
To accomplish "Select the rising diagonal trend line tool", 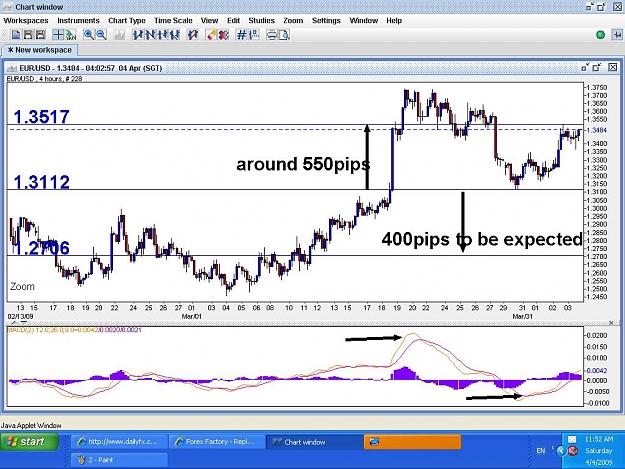I will [x=138, y=35].
